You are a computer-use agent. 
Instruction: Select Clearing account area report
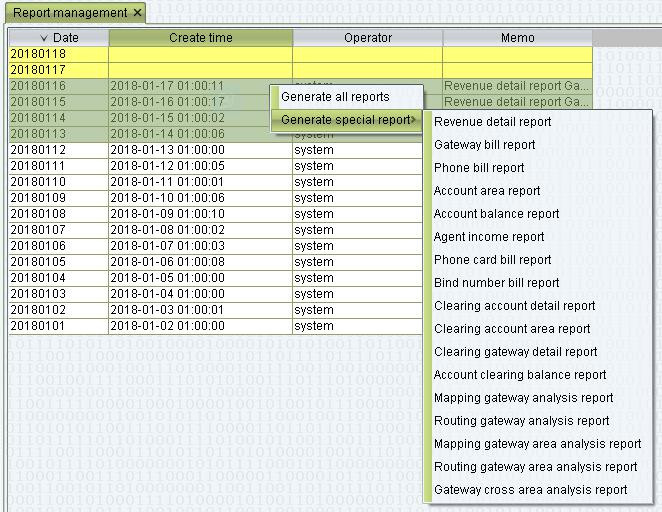click(512, 329)
